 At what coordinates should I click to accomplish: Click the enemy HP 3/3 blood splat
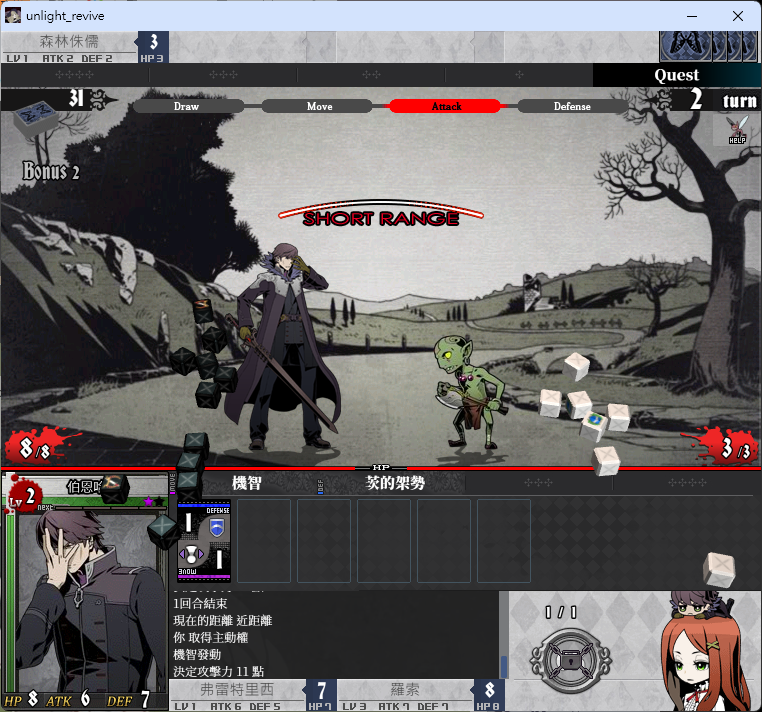pyautogui.click(x=724, y=446)
